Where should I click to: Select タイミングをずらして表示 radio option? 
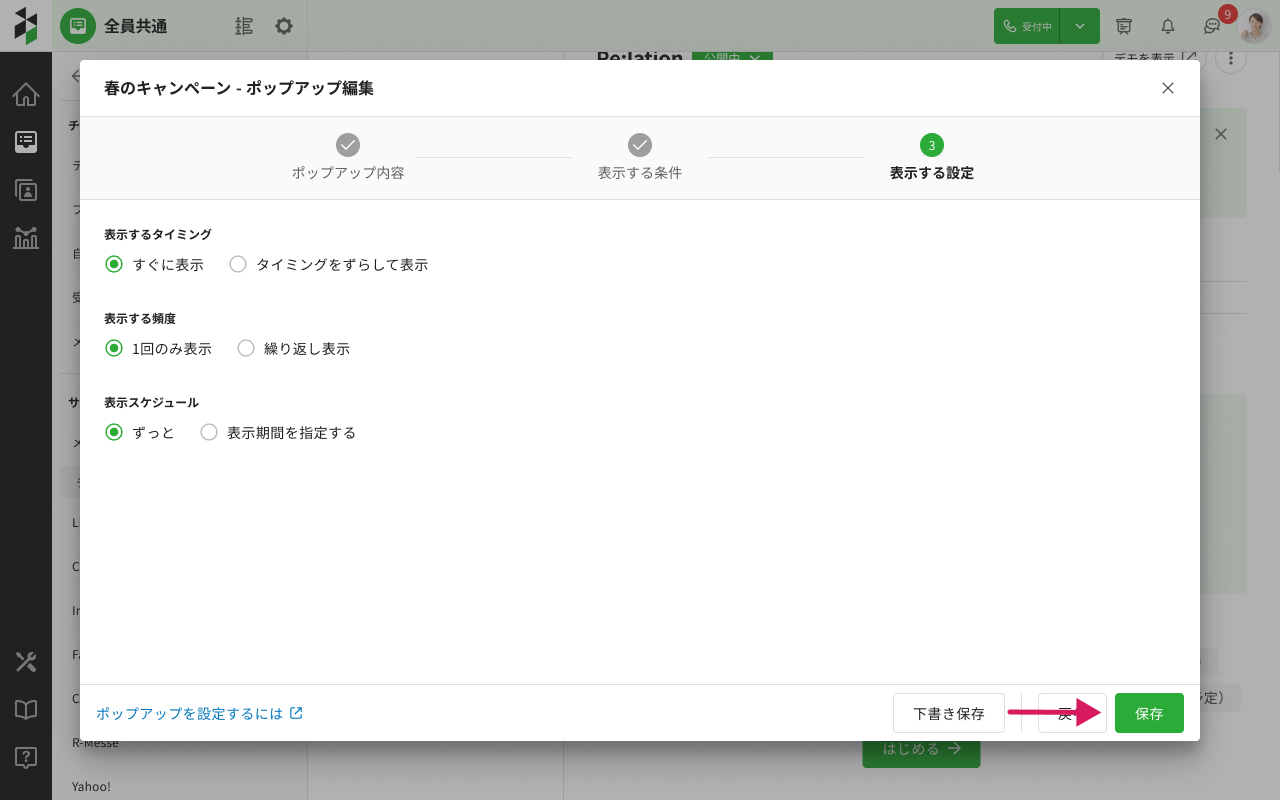point(238,265)
